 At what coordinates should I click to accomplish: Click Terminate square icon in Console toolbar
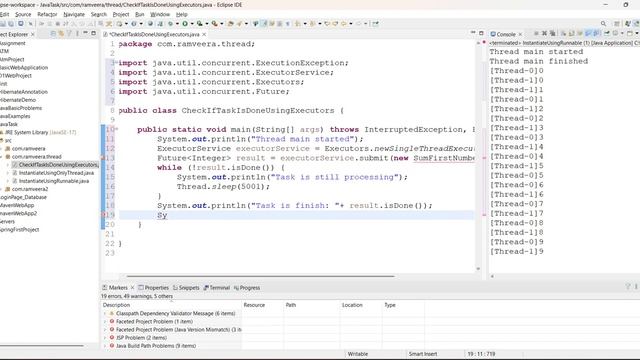click(536, 33)
